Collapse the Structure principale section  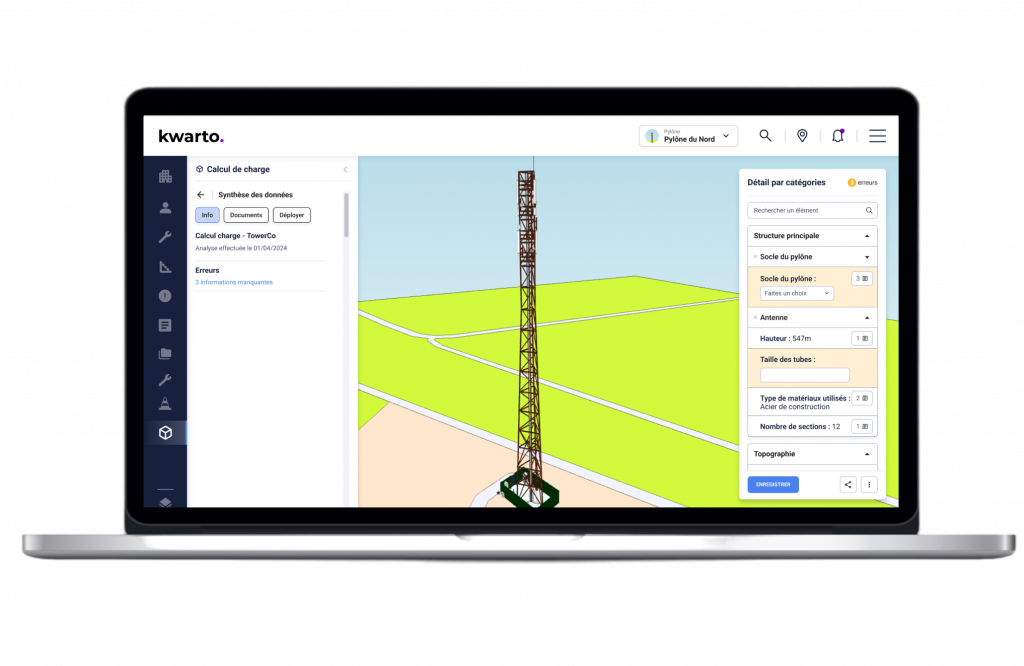click(867, 236)
